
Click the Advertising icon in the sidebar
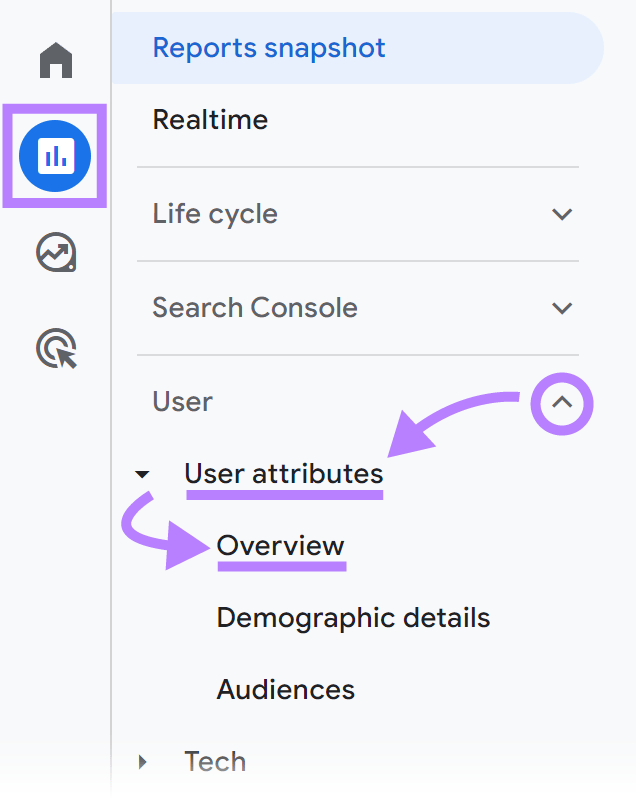(55, 349)
